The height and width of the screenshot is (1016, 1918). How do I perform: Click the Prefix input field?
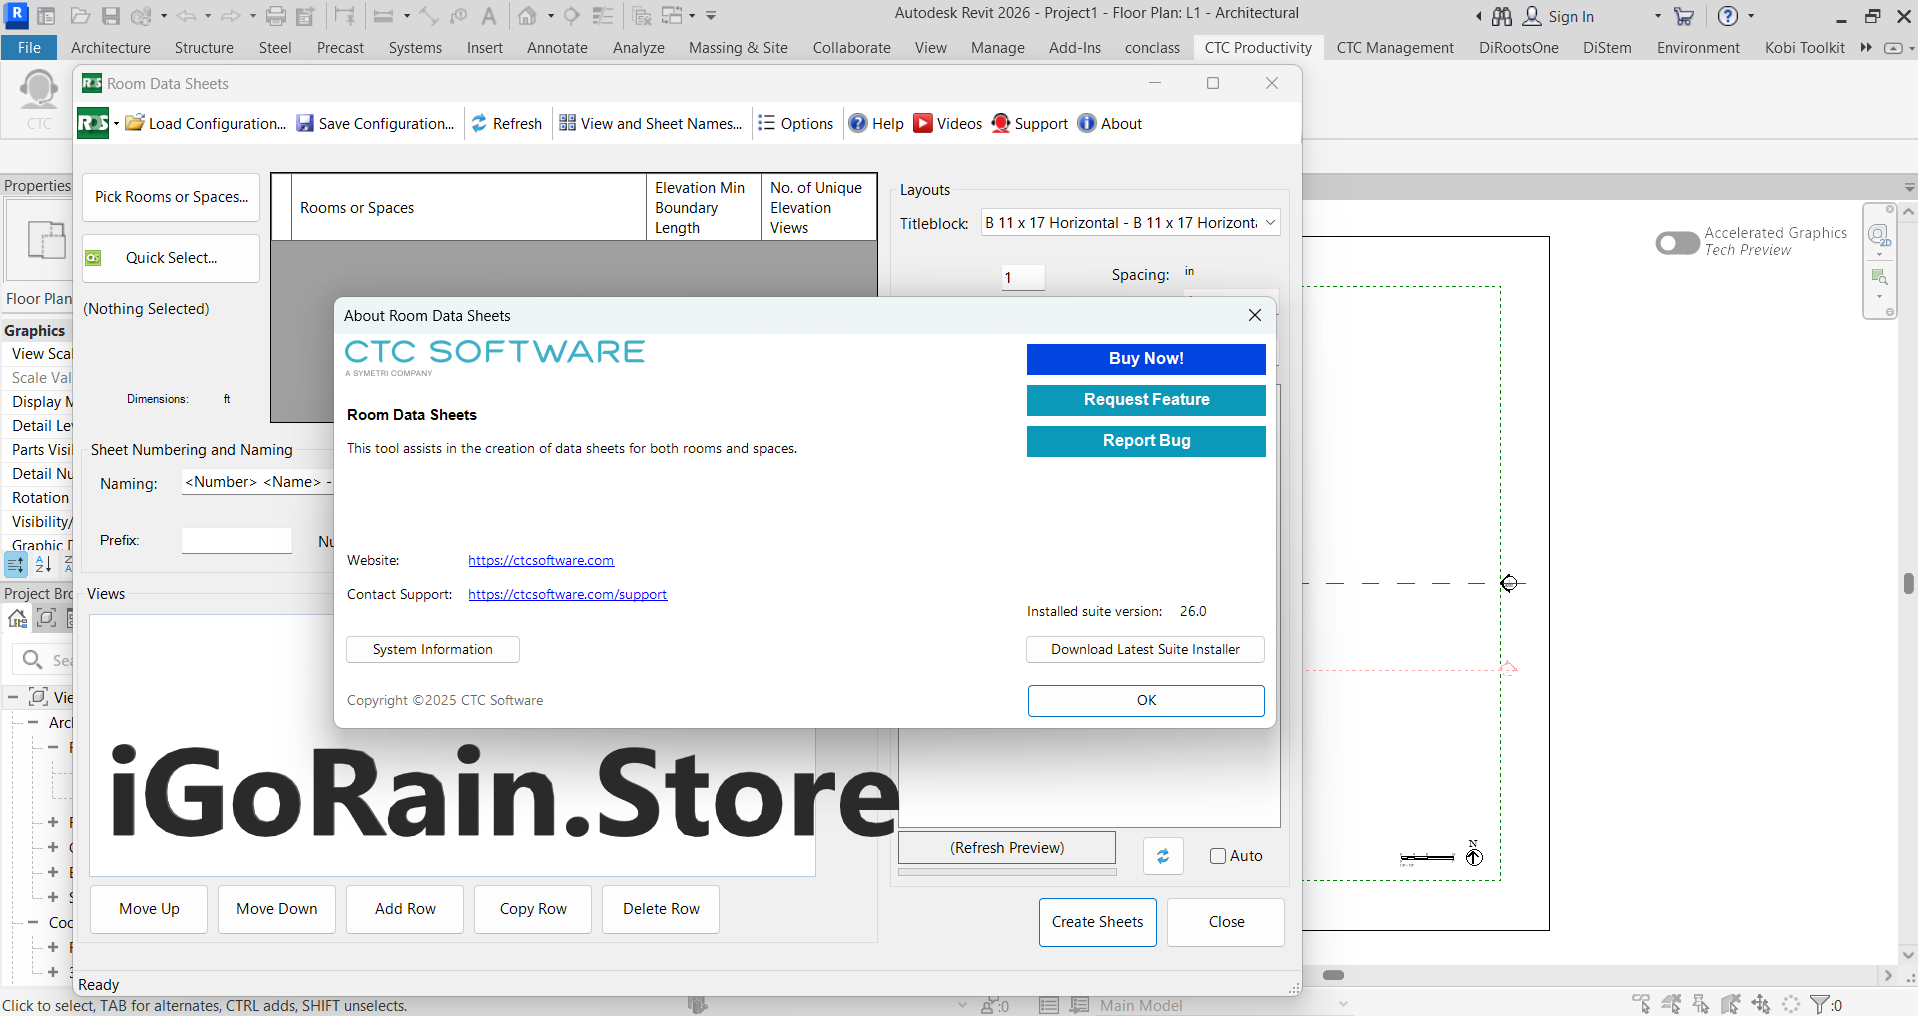(237, 541)
